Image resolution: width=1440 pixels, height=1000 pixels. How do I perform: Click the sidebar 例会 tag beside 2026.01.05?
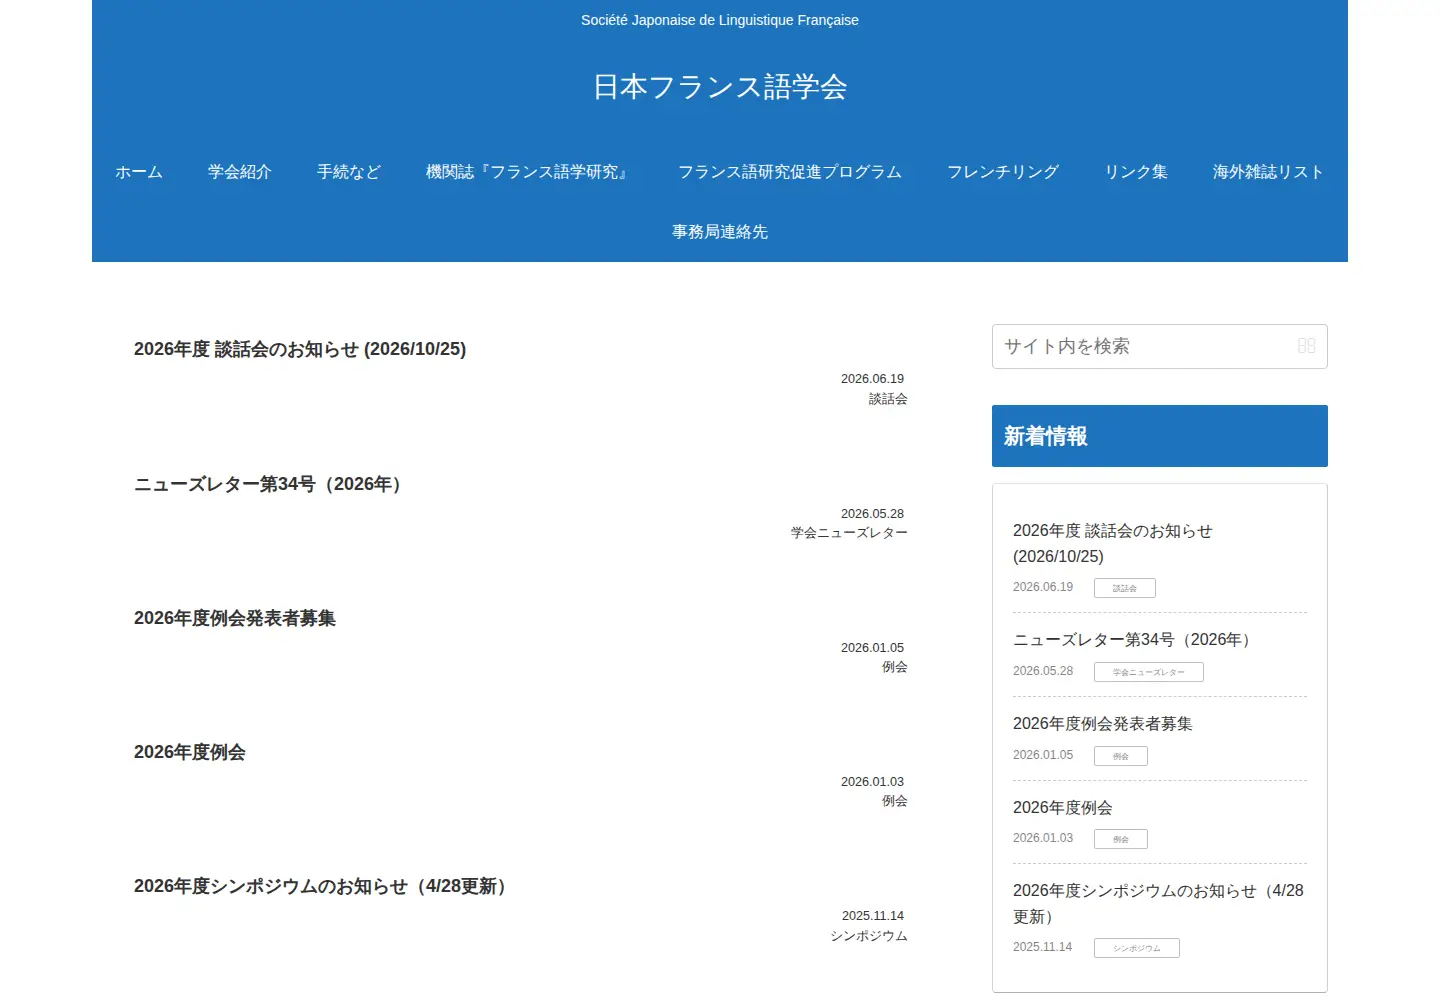coord(1121,756)
